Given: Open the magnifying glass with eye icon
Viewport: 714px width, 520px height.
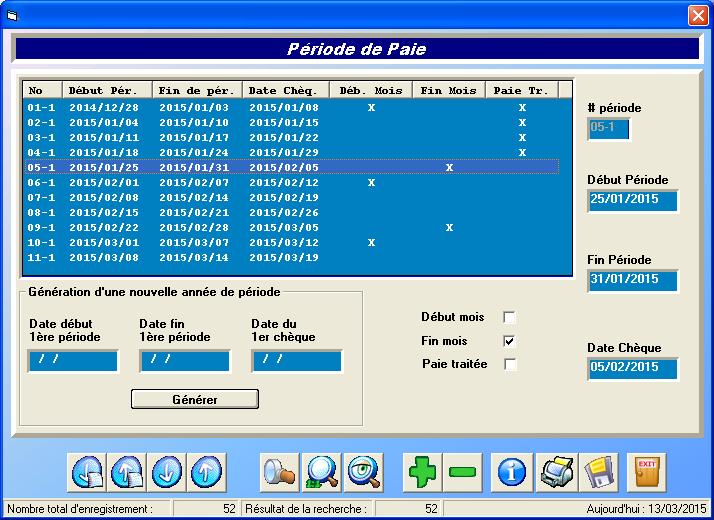Looking at the screenshot, I should coord(364,471).
